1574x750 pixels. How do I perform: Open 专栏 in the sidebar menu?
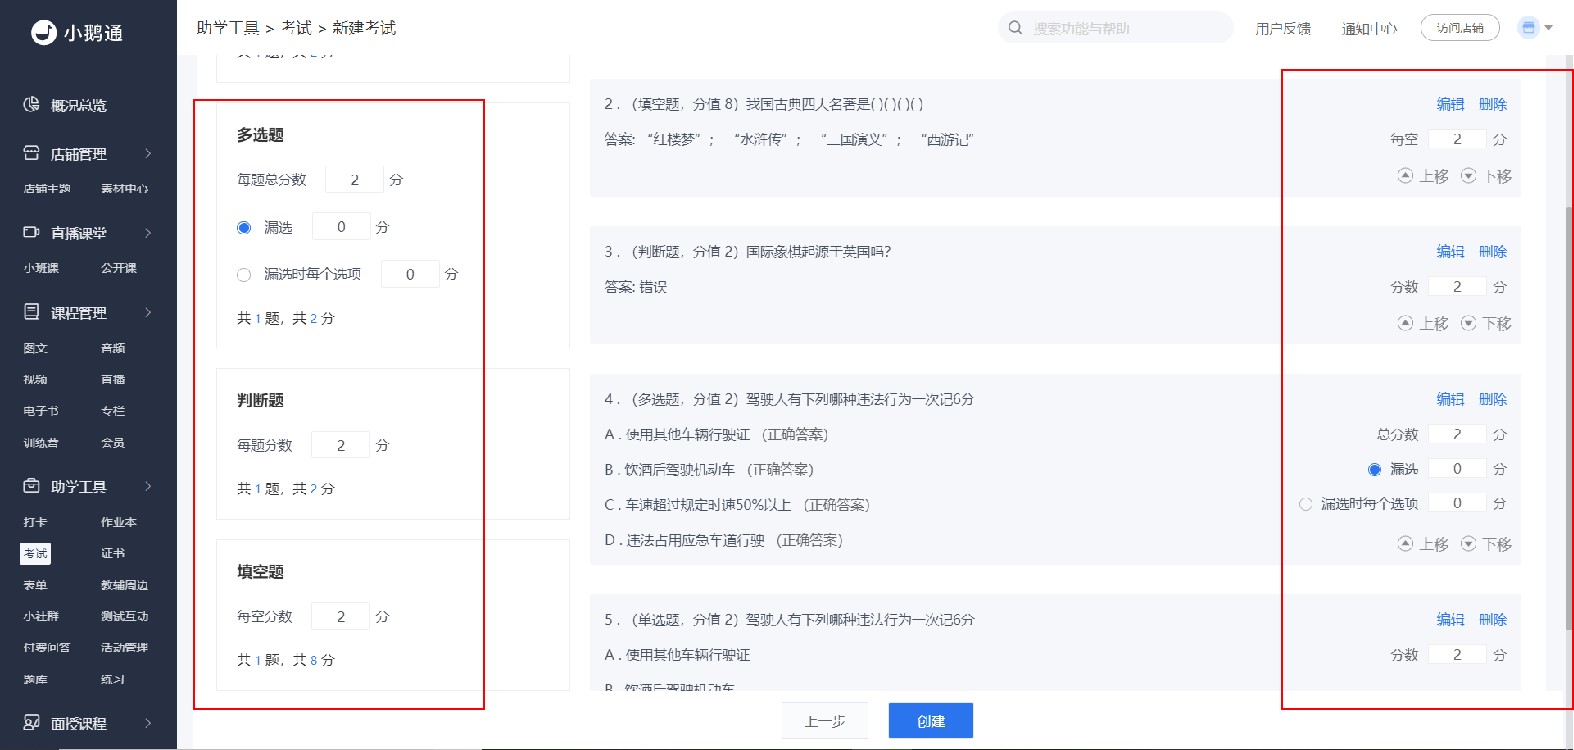coord(113,411)
